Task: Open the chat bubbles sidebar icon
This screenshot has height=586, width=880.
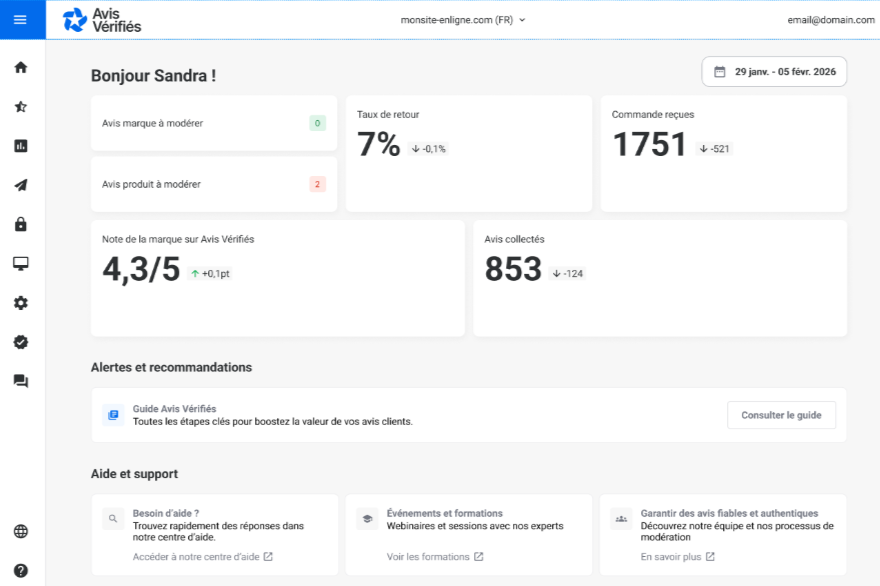Action: [20, 381]
